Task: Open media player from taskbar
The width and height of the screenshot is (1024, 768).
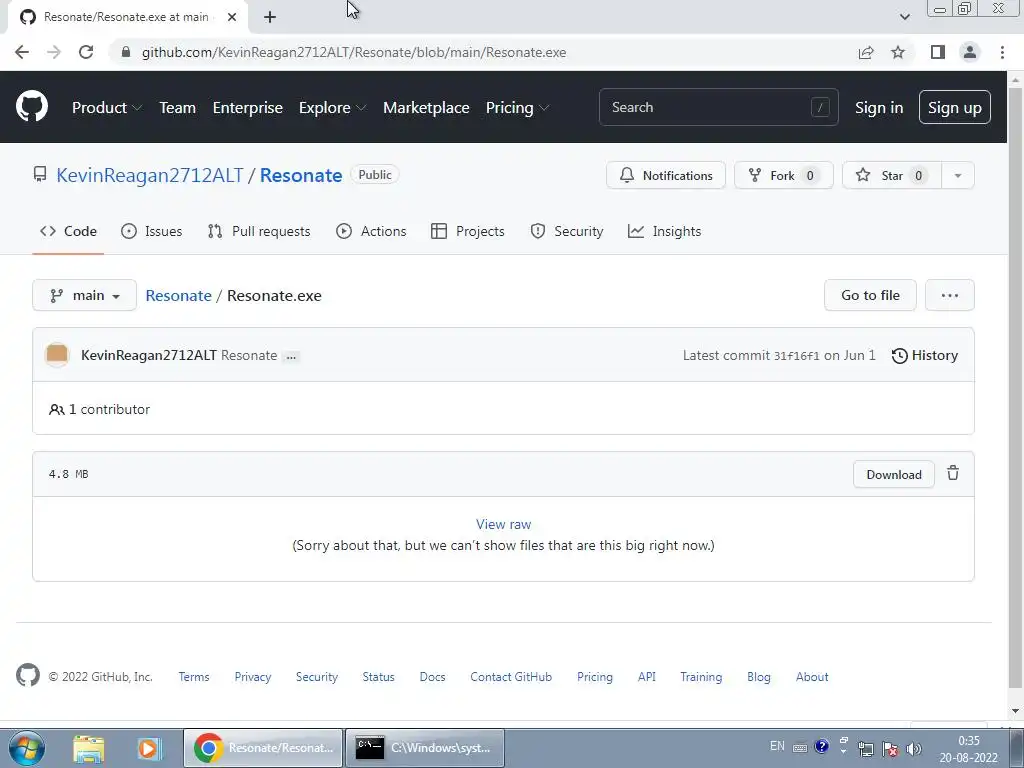Action: (x=149, y=748)
